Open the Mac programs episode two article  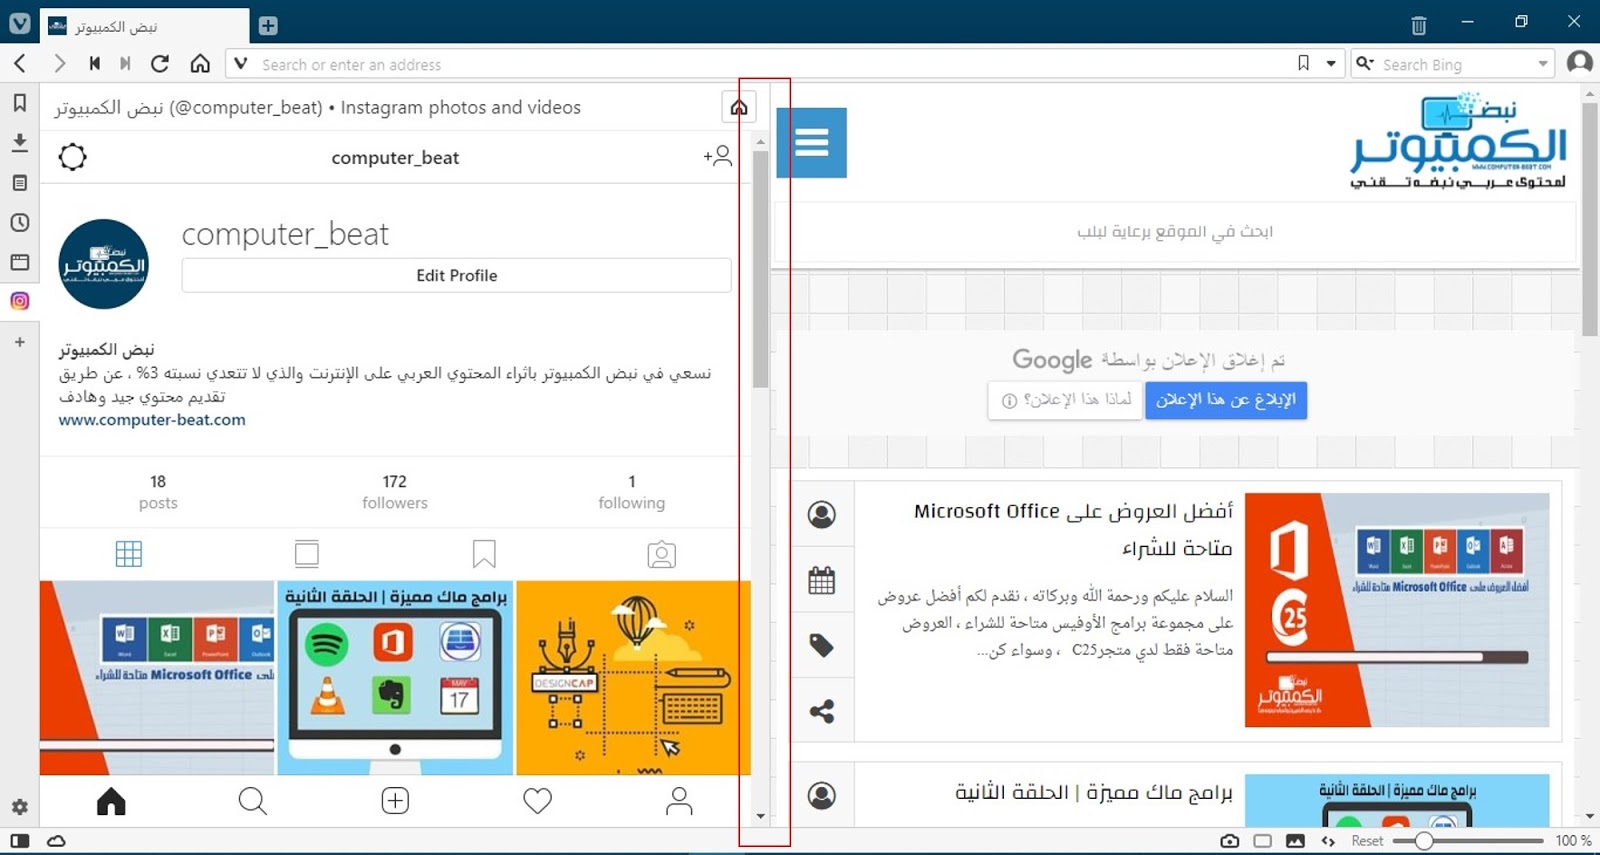[1094, 793]
